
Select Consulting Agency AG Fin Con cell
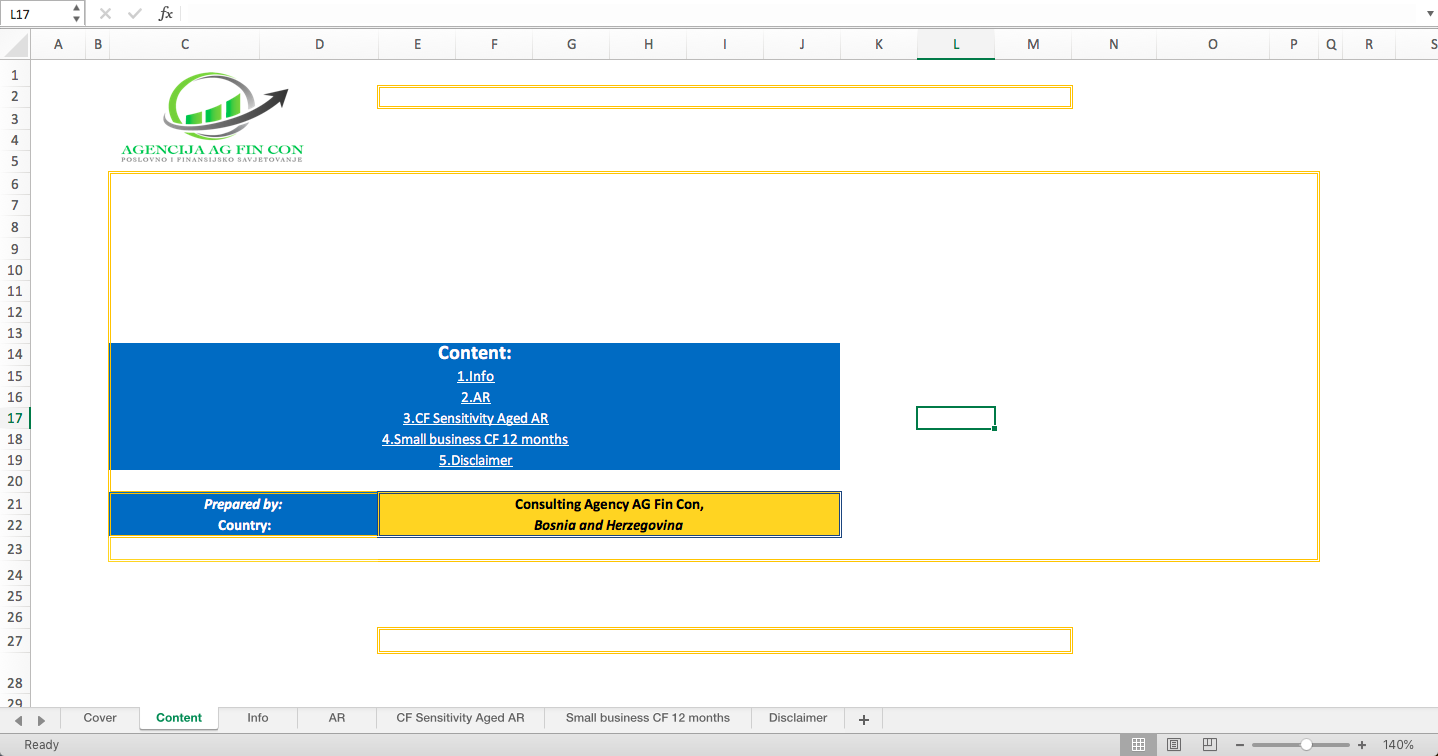tap(609, 504)
